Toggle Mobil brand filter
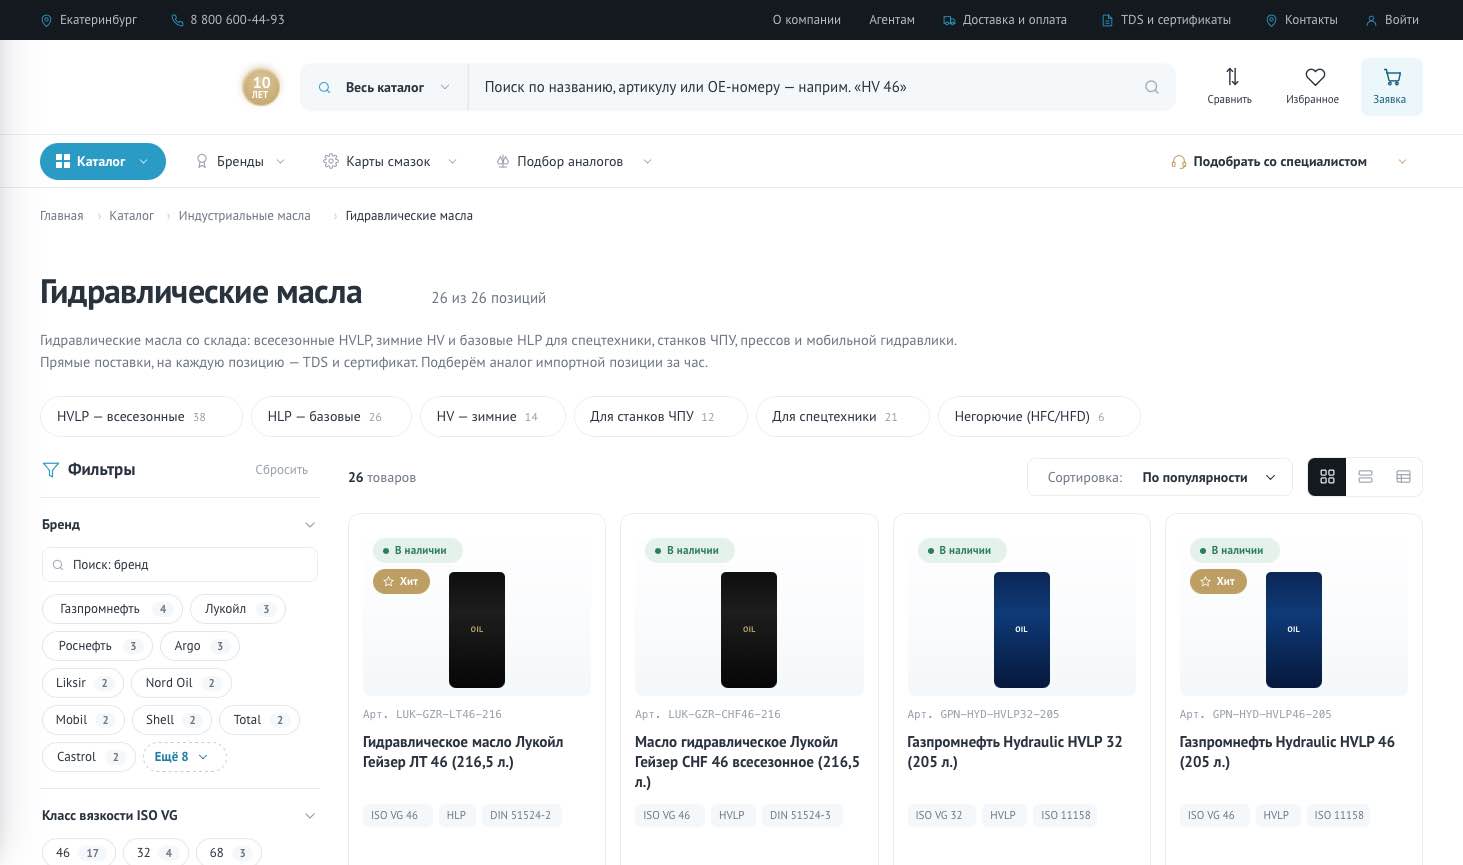 click(x=82, y=720)
